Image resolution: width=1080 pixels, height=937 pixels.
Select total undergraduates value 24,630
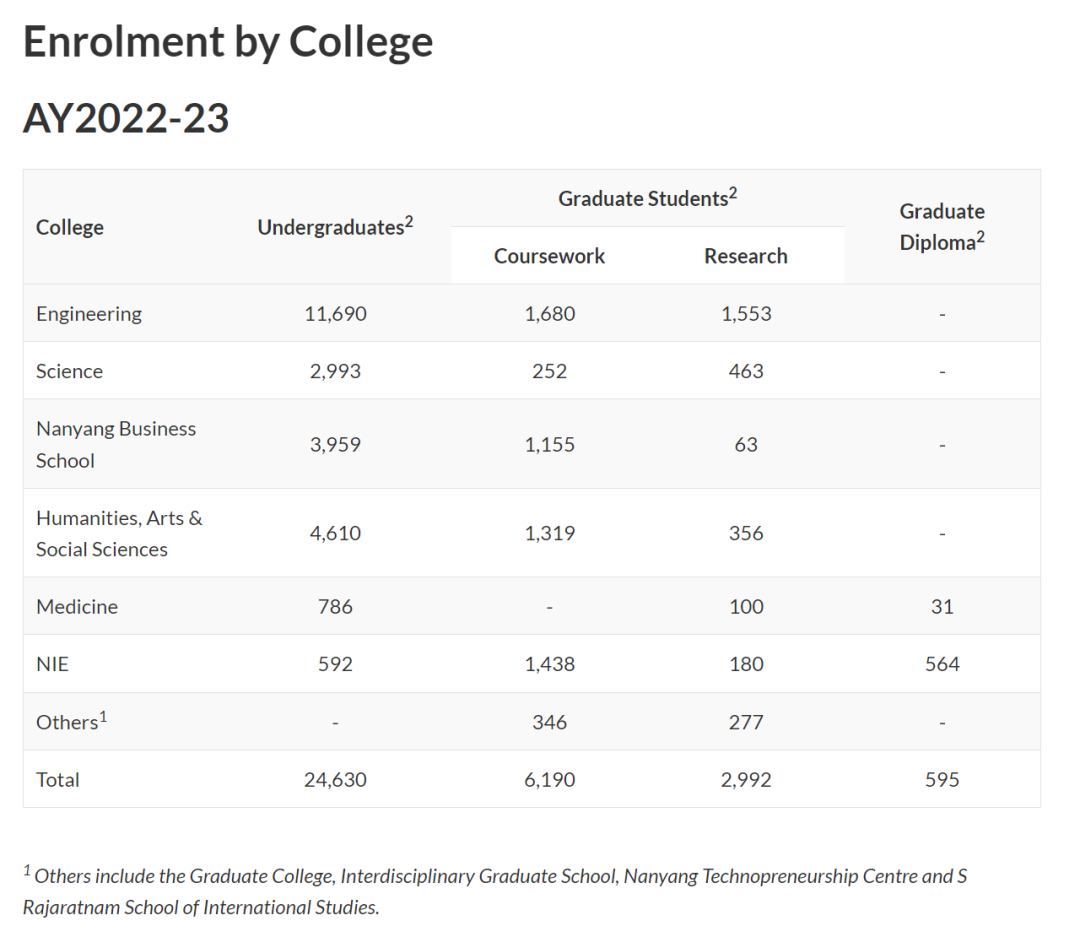tap(335, 780)
